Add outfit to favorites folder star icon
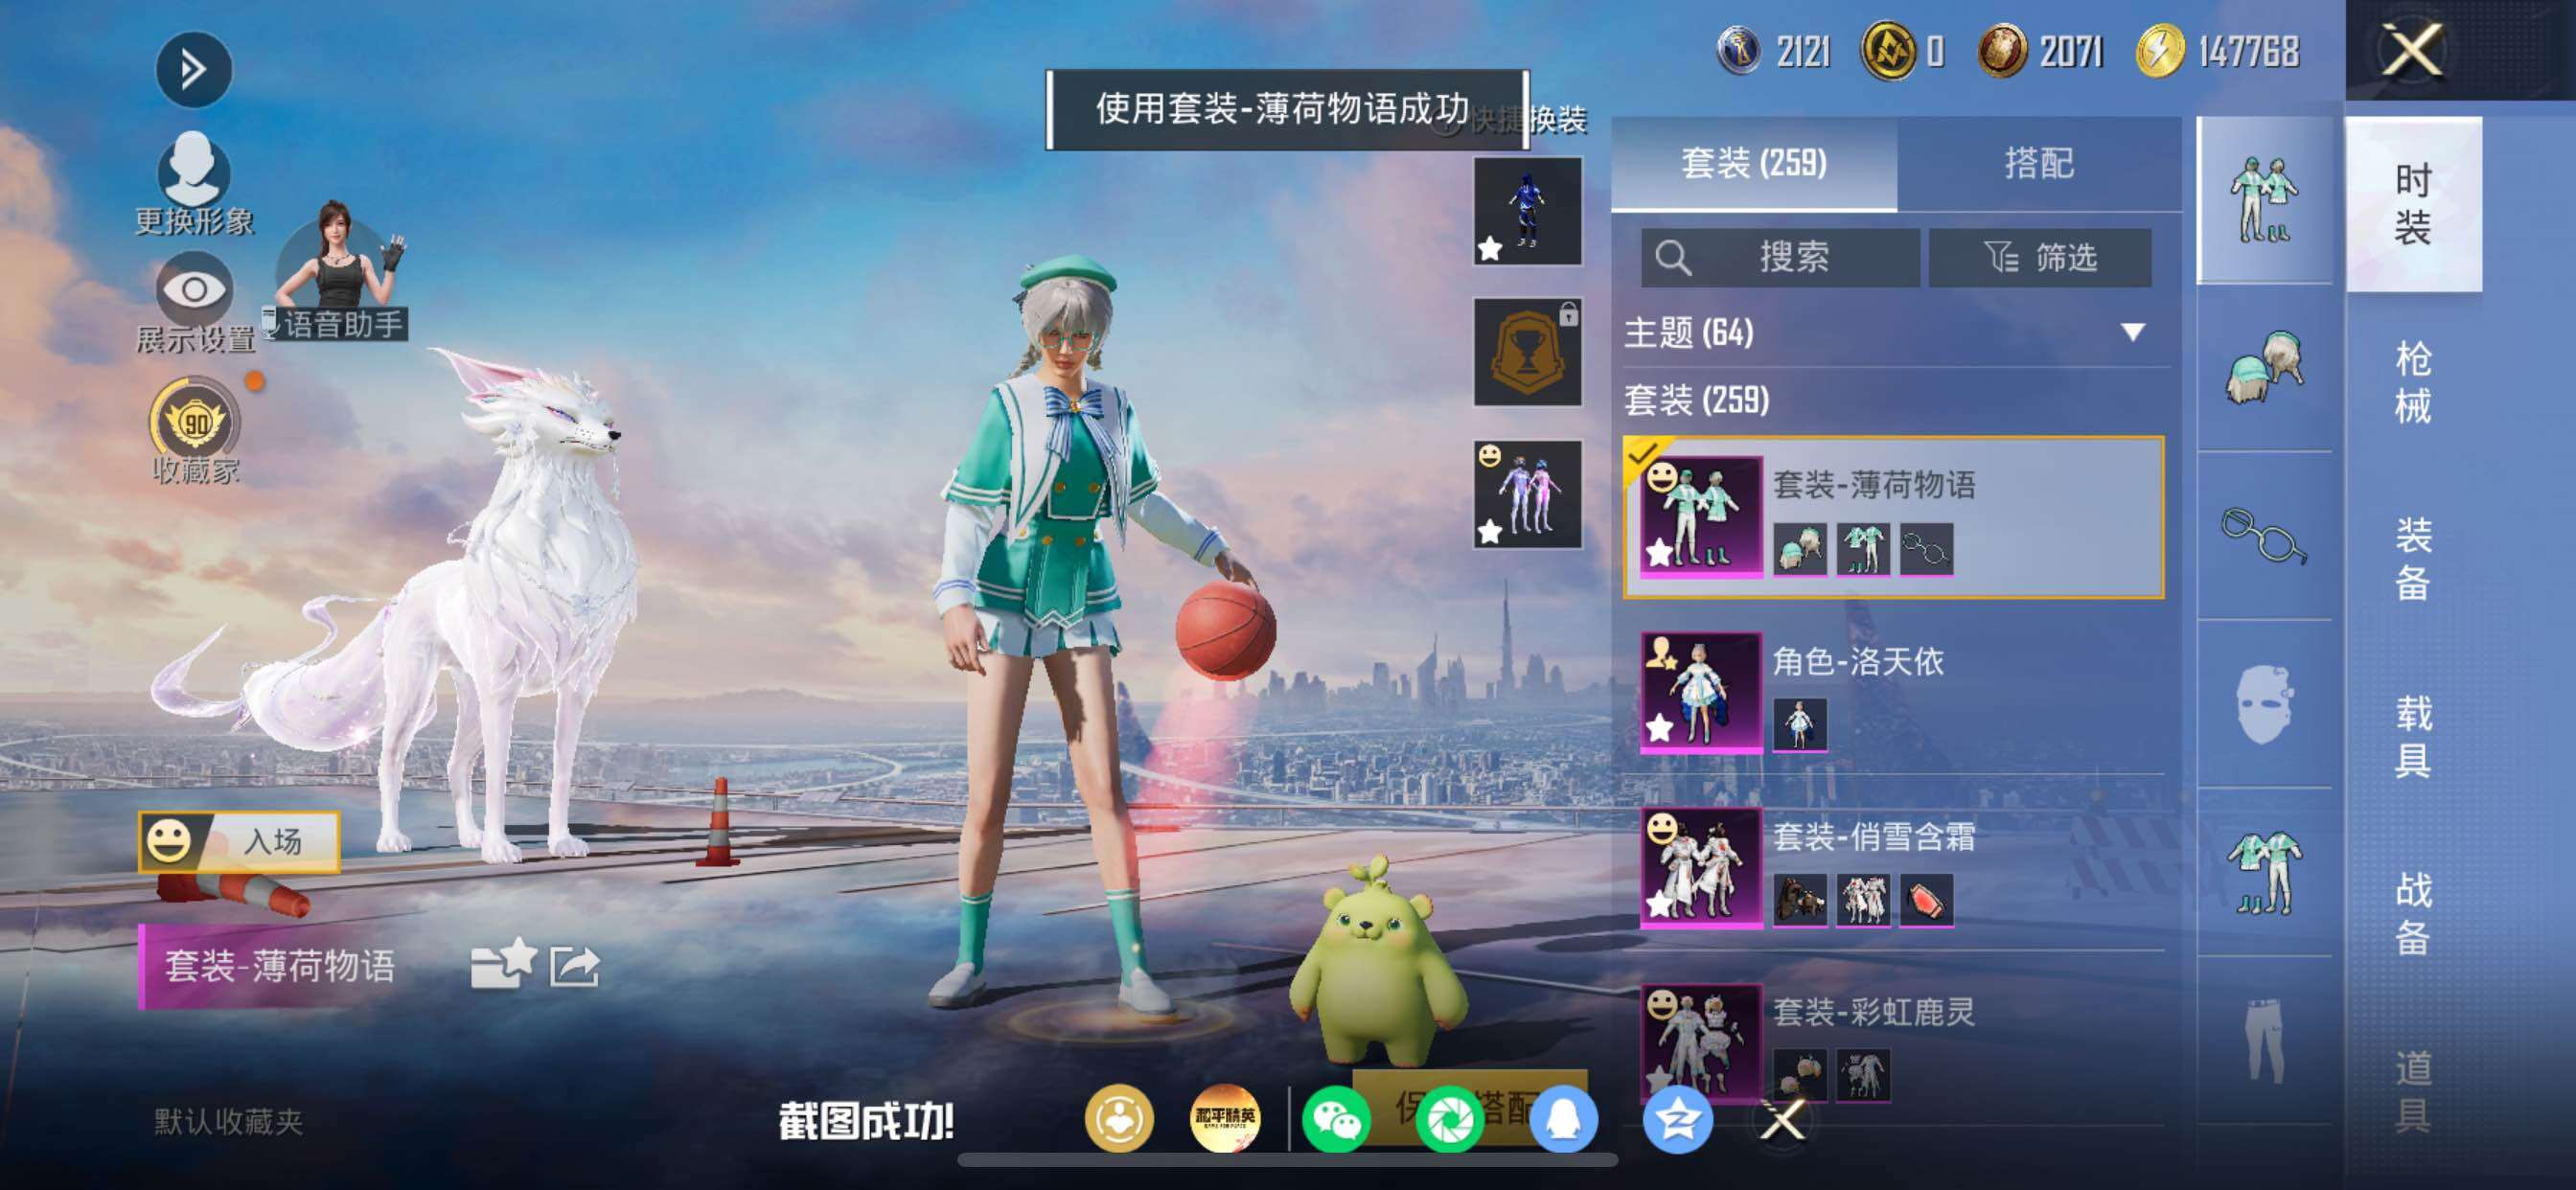 (502, 965)
